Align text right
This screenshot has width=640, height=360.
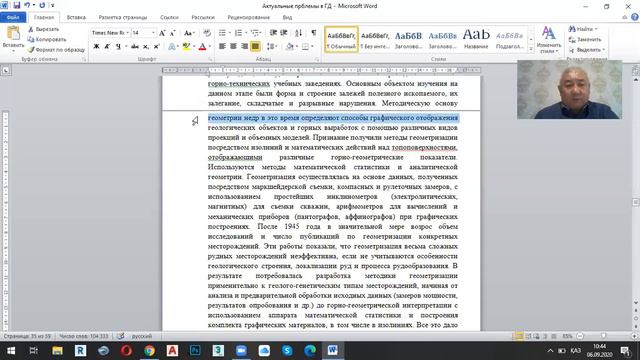tap(244, 47)
